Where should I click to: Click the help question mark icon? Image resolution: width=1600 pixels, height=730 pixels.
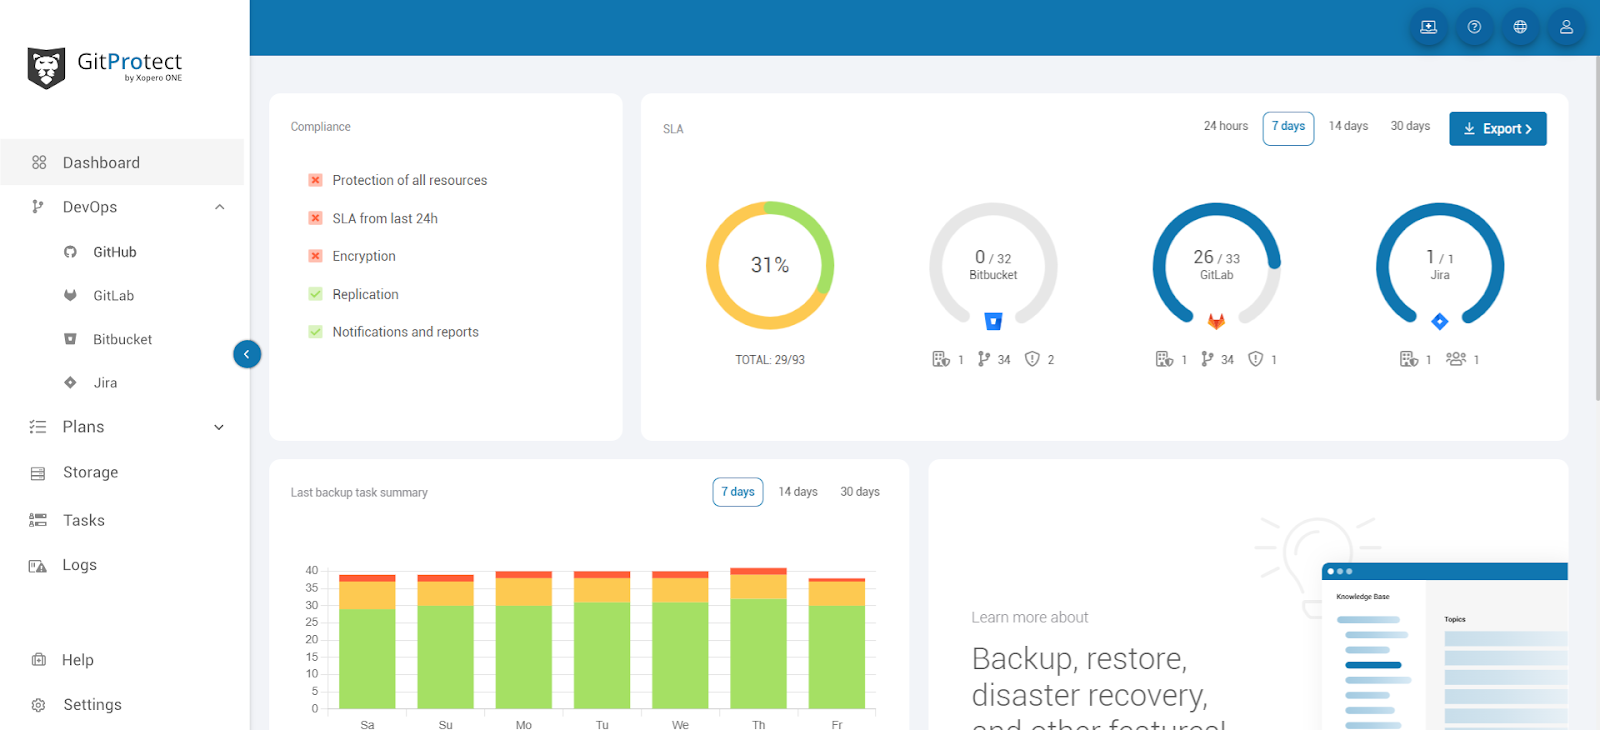(x=1474, y=27)
